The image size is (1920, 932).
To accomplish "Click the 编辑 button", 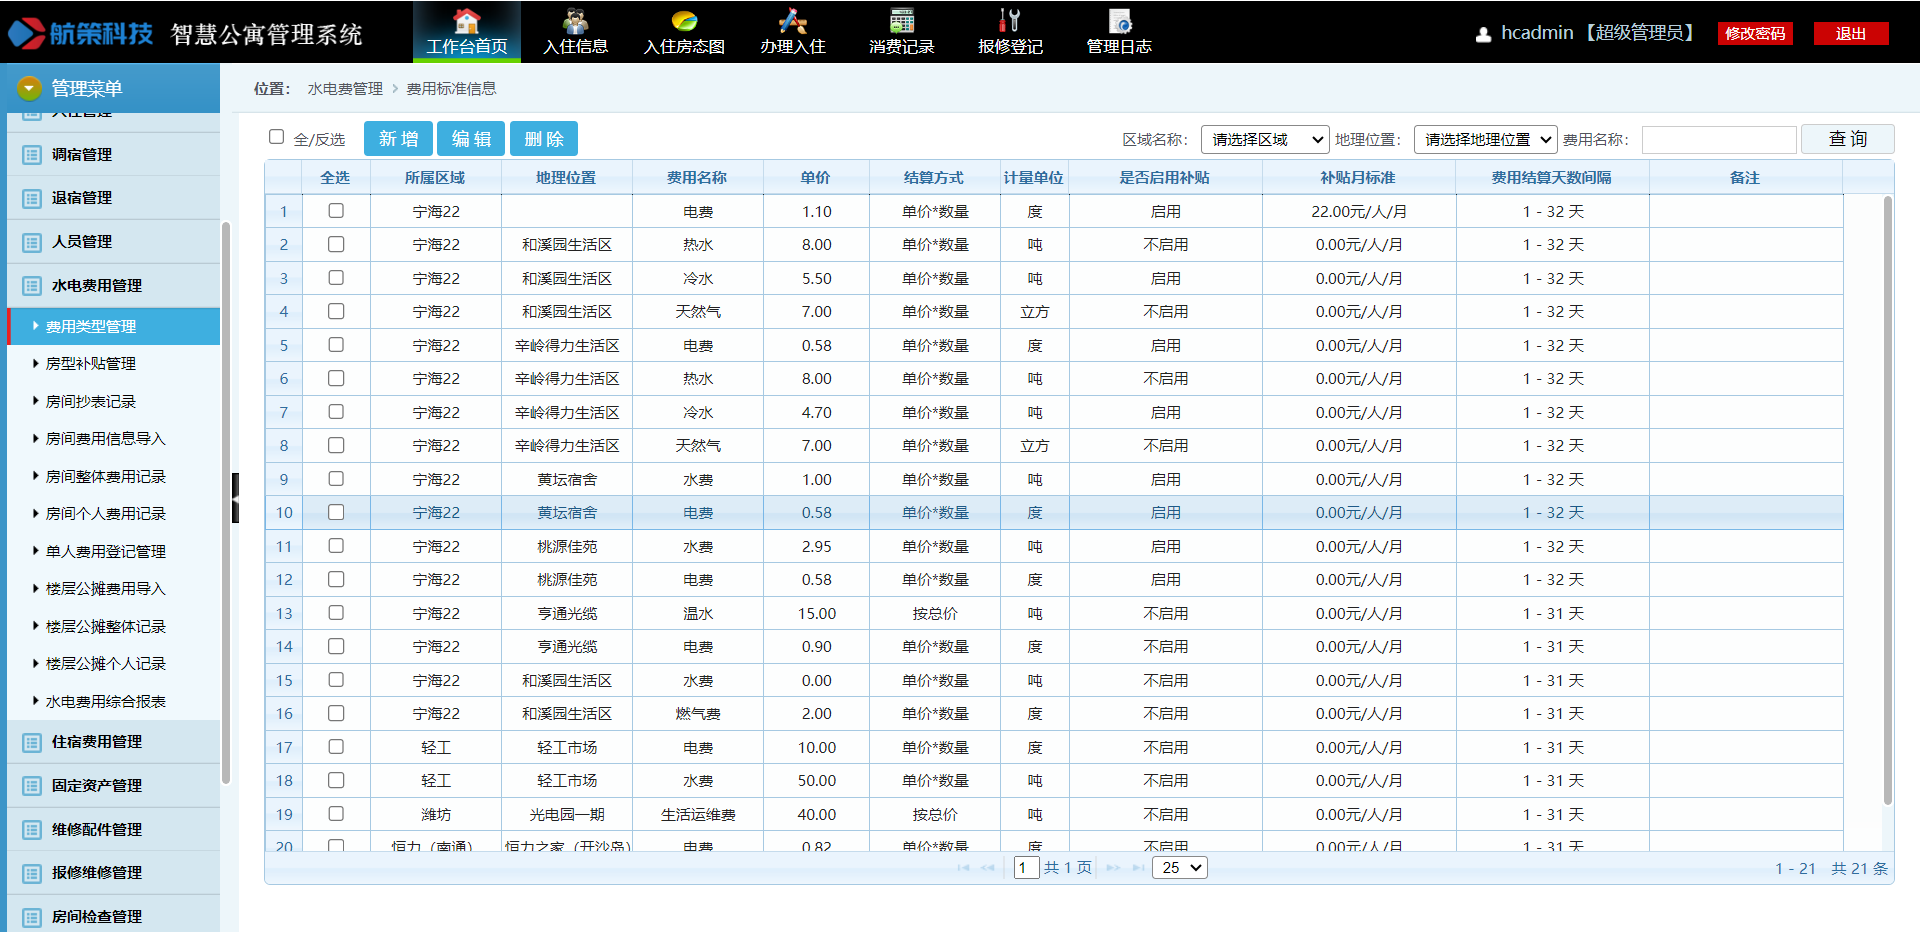I will (x=471, y=139).
